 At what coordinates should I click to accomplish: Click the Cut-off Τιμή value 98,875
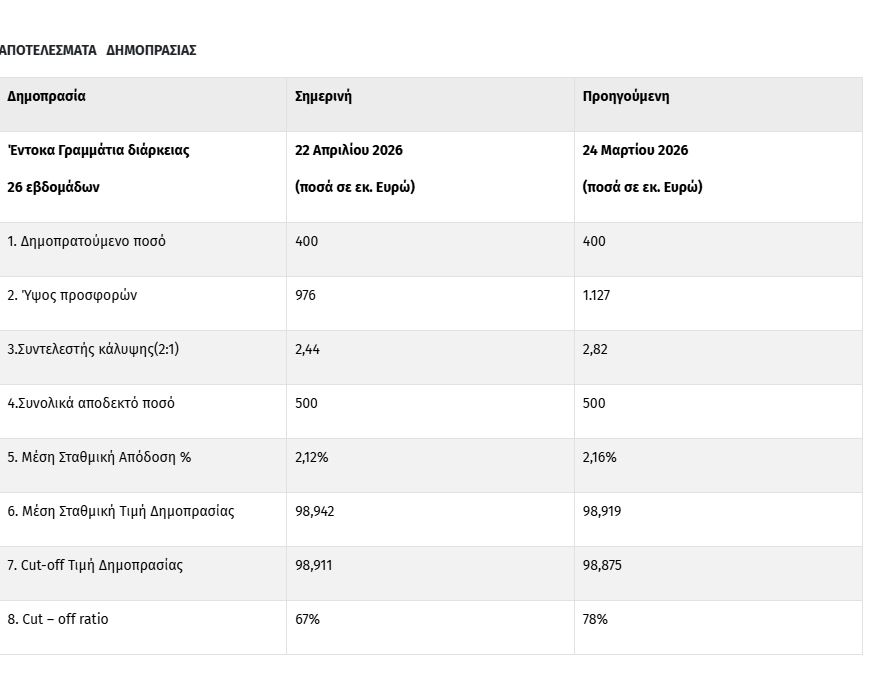(602, 565)
